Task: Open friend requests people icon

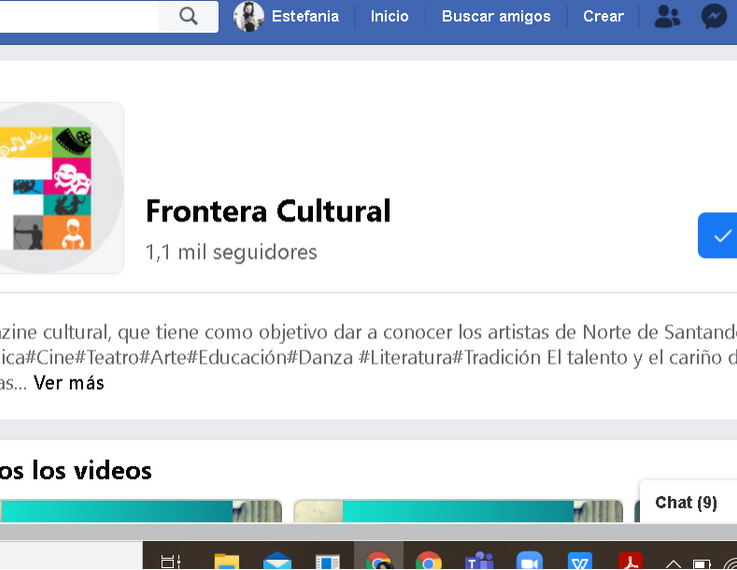Action: tap(667, 16)
